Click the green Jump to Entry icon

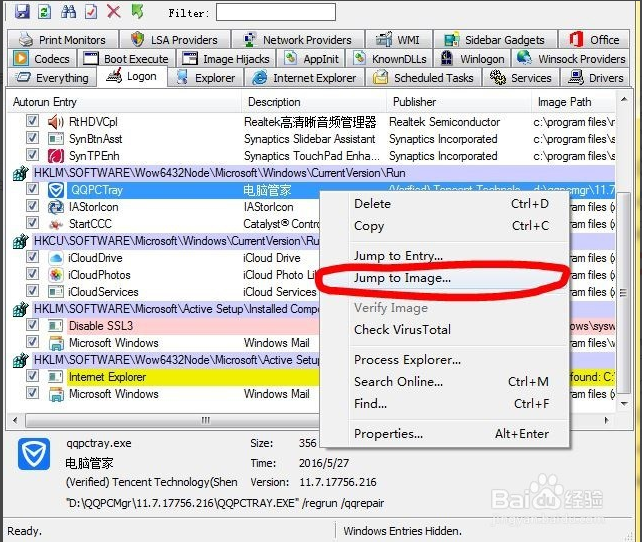tap(137, 11)
